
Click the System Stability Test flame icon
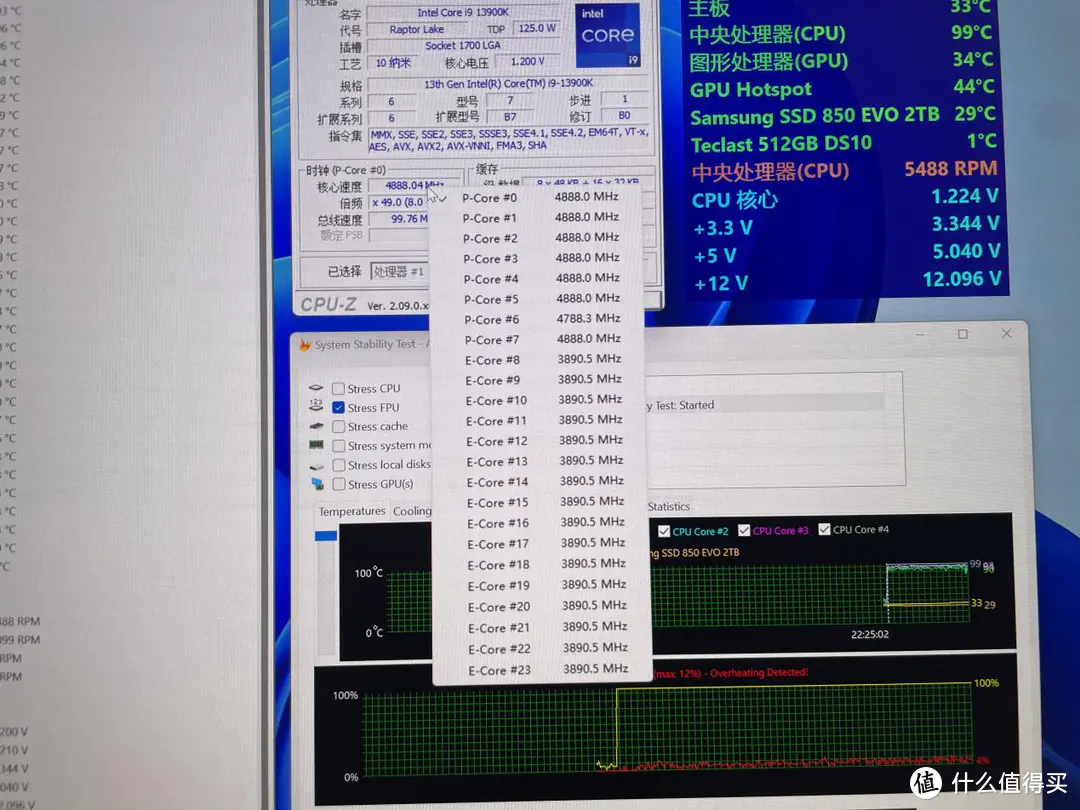(x=304, y=344)
